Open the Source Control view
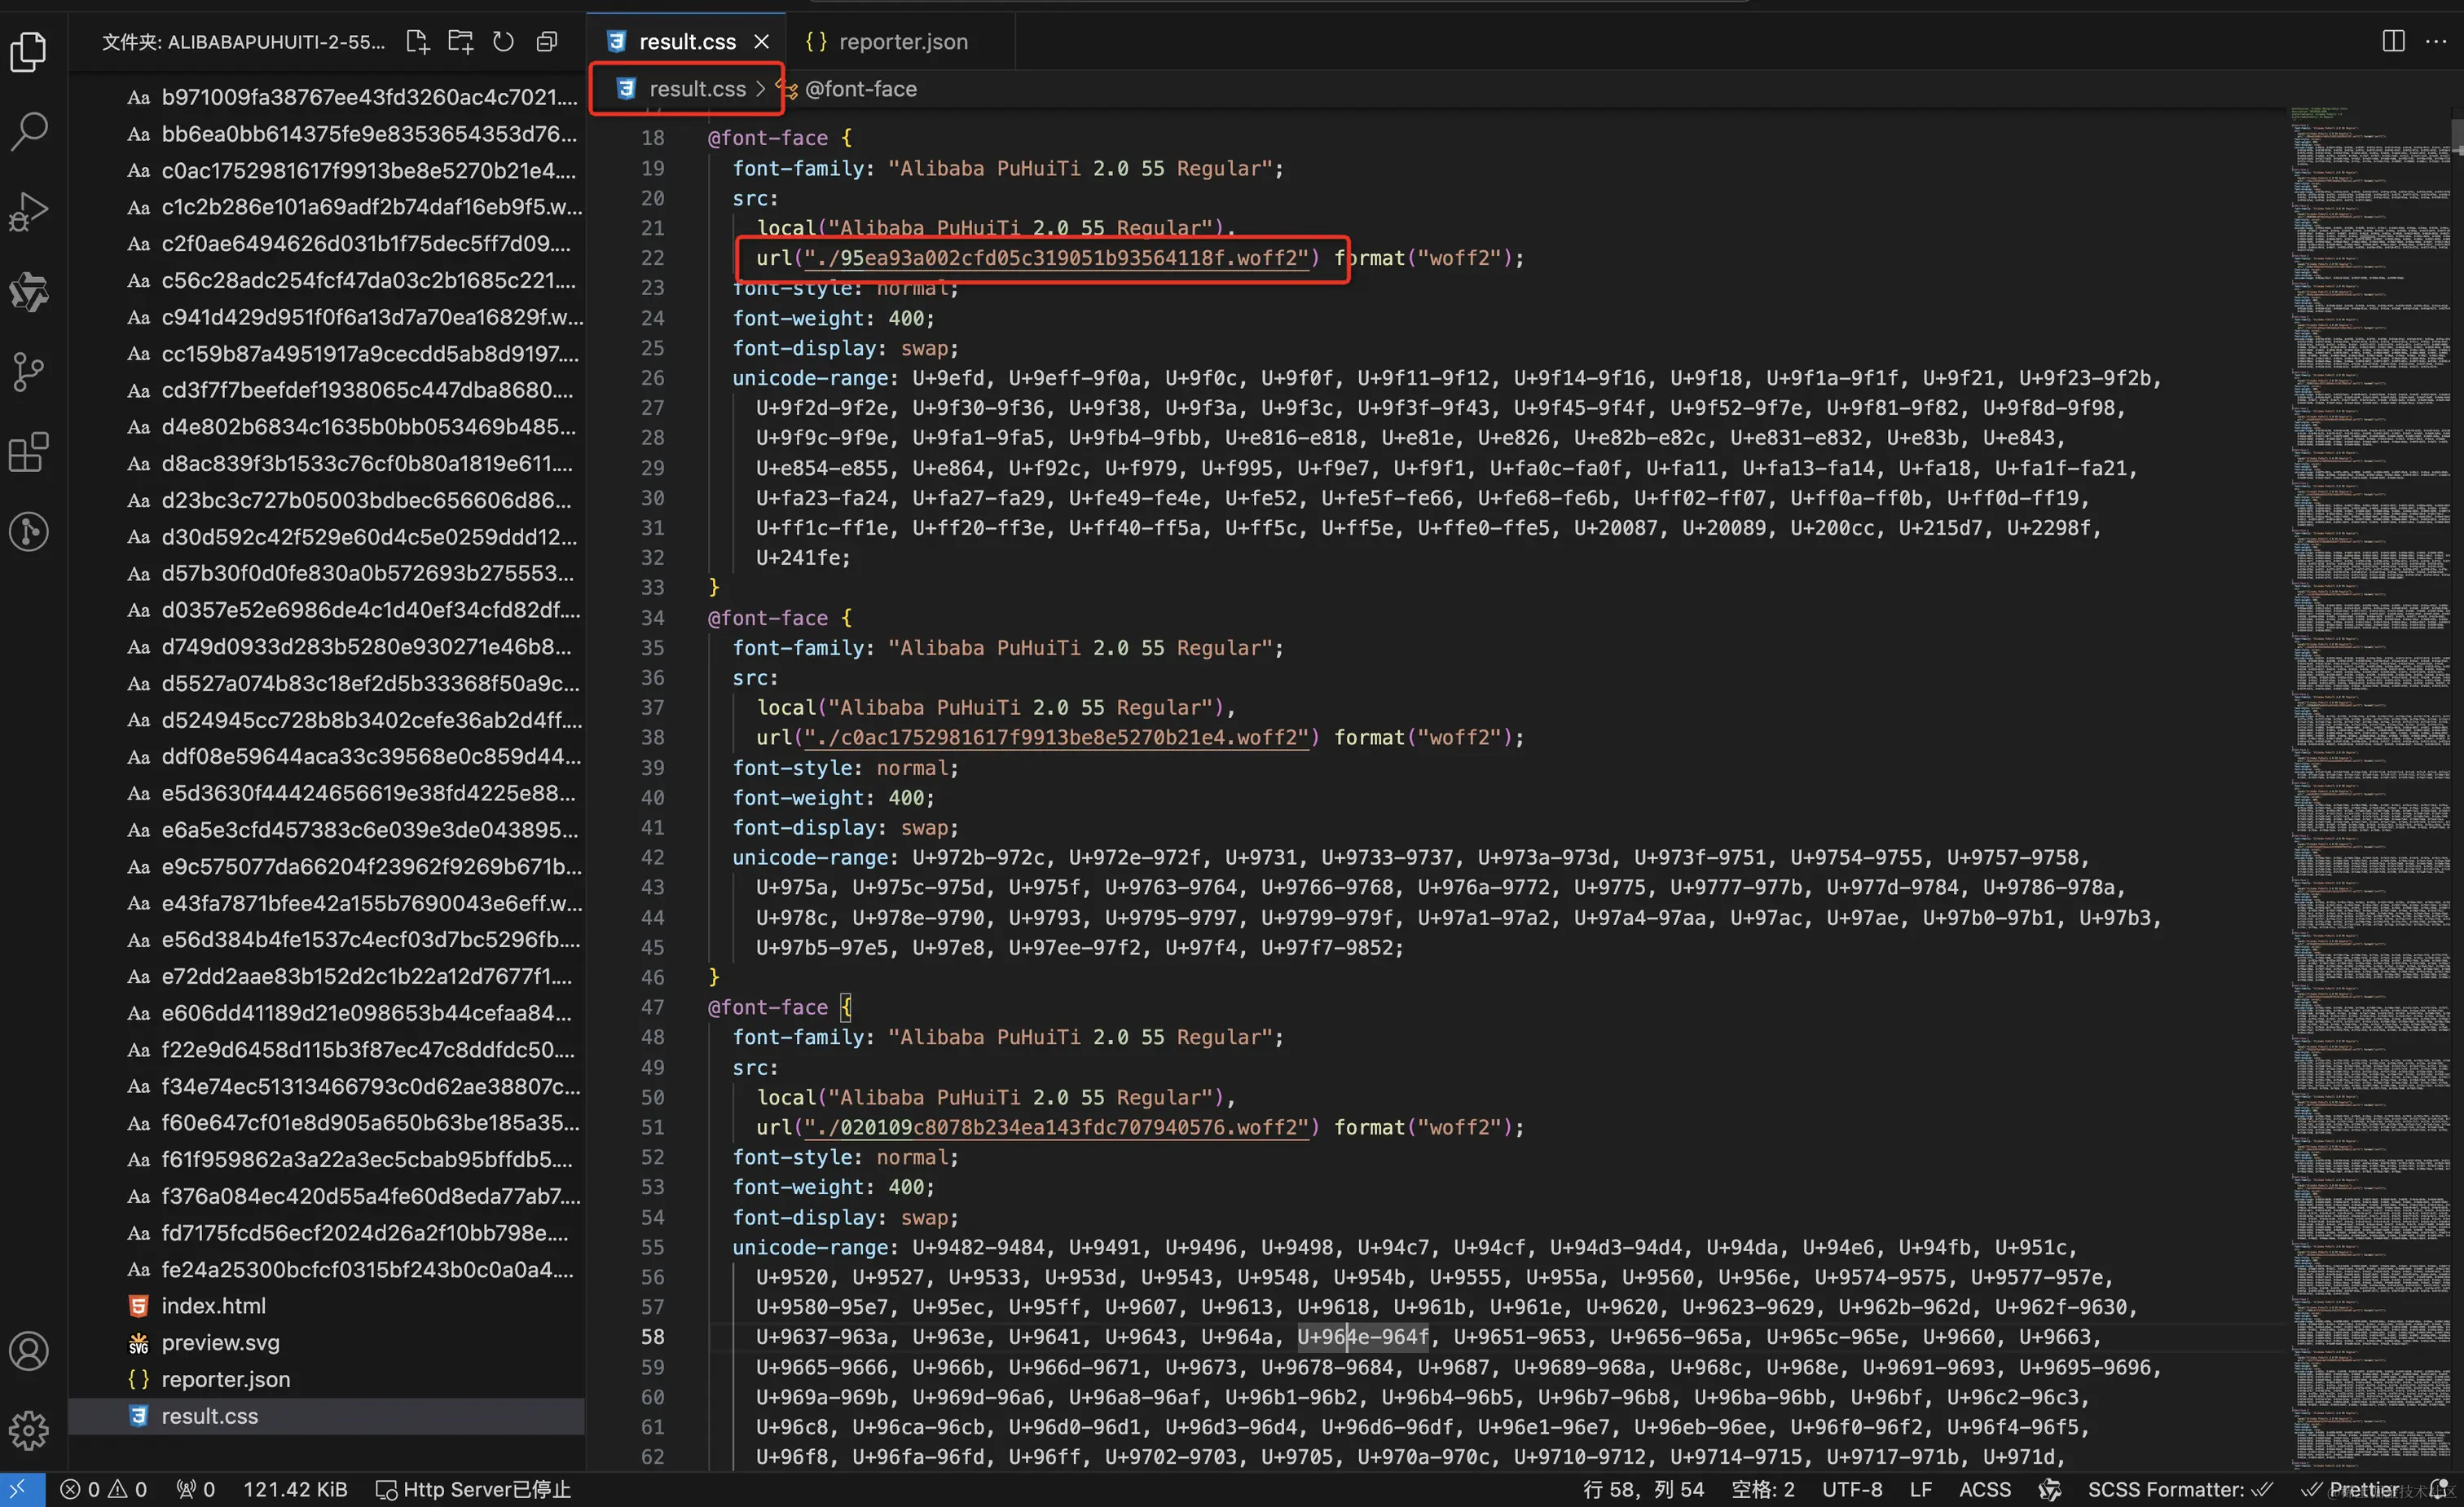 pyautogui.click(x=28, y=372)
